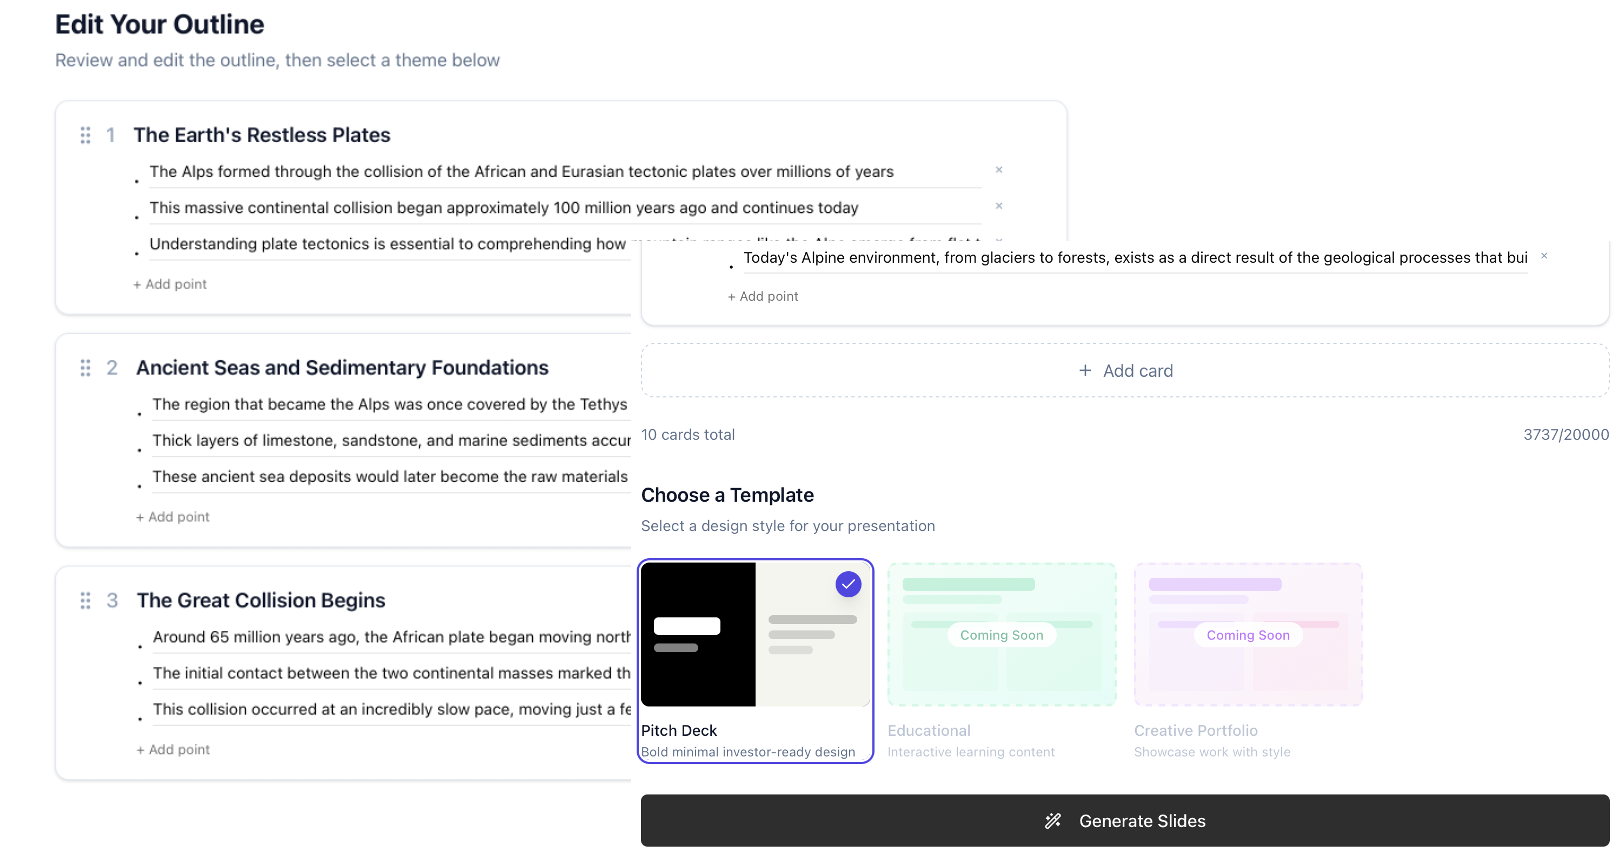Screen dimensions: 1616x860
Task: Click the plus icon on Add card
Action: point(1085,371)
